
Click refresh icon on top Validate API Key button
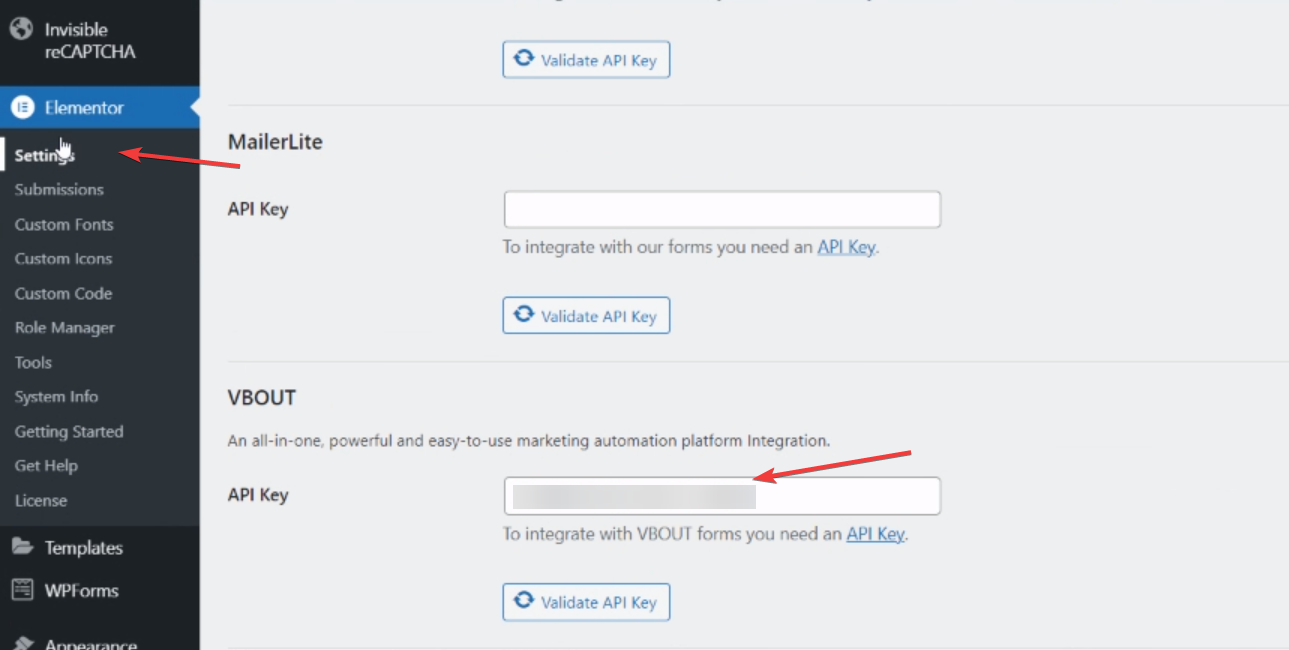pyautogui.click(x=523, y=59)
